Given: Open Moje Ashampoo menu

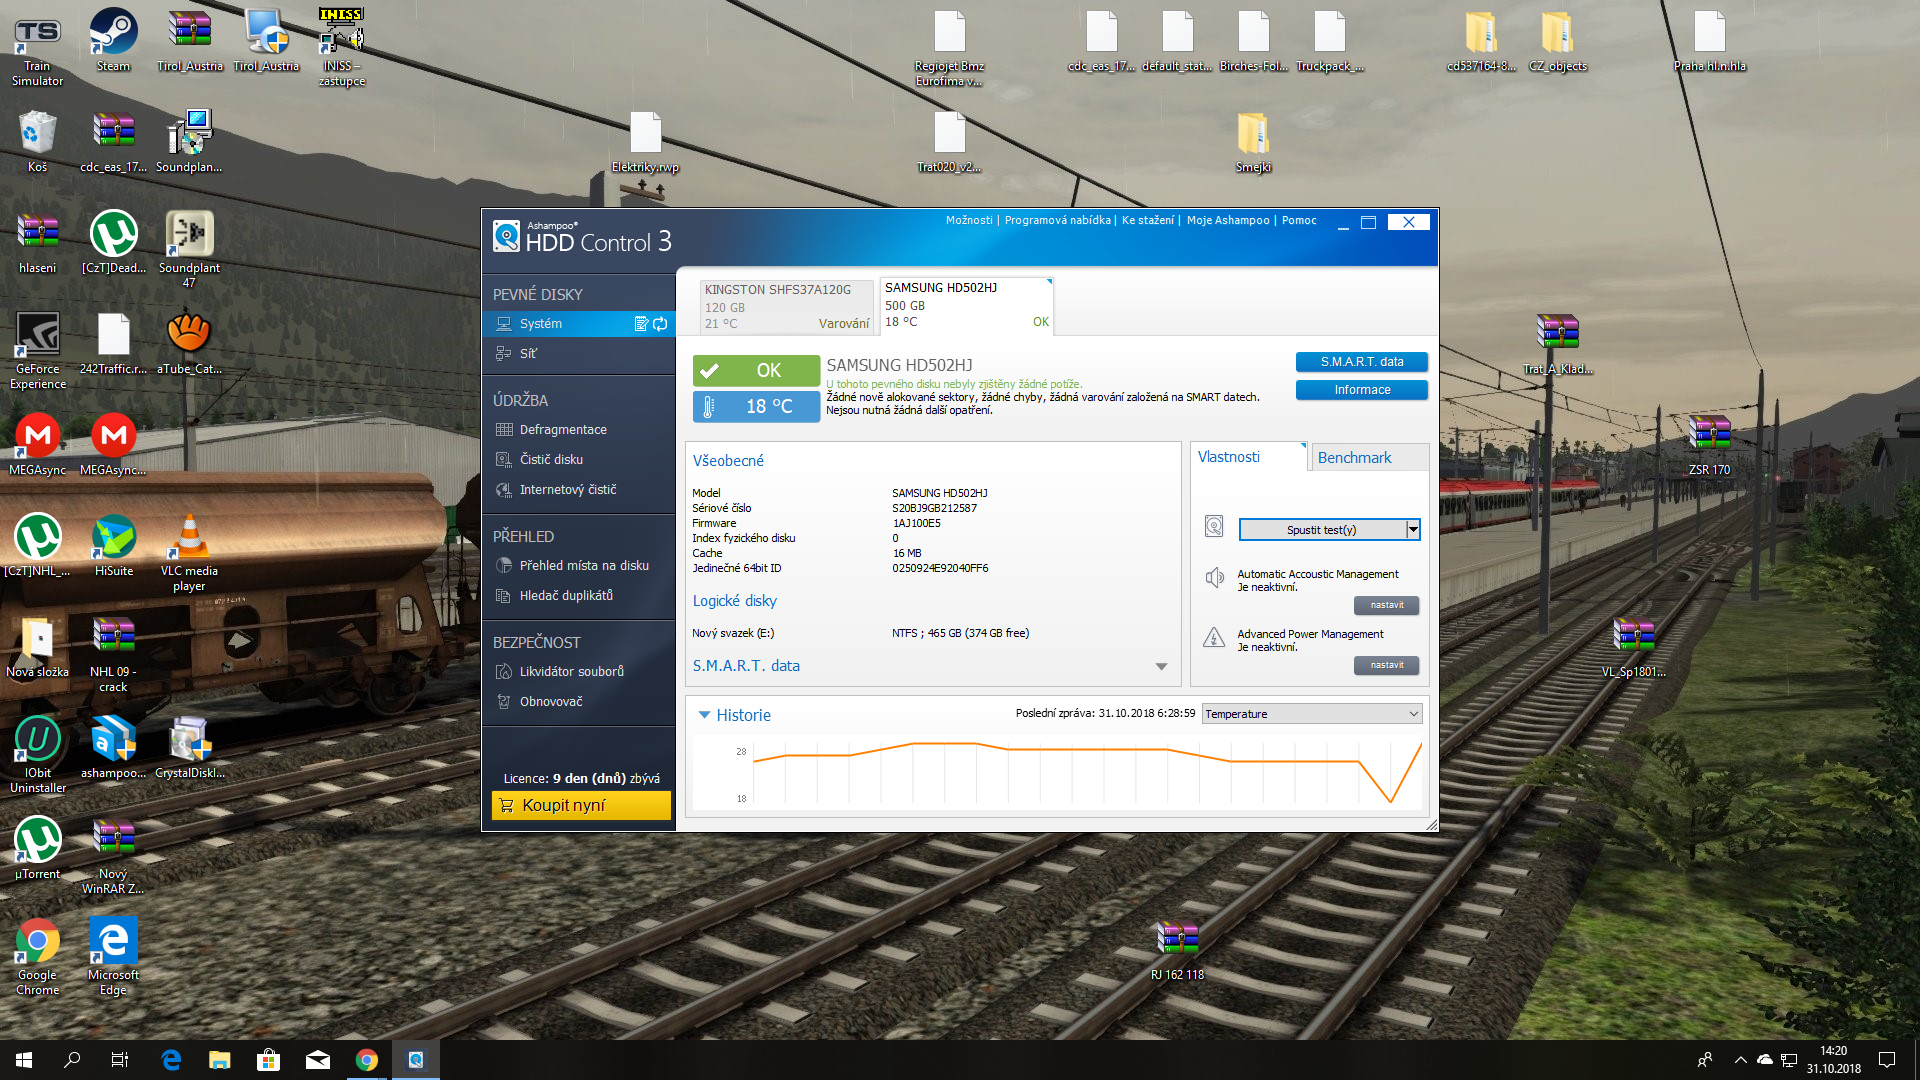Looking at the screenshot, I should pos(1227,220).
